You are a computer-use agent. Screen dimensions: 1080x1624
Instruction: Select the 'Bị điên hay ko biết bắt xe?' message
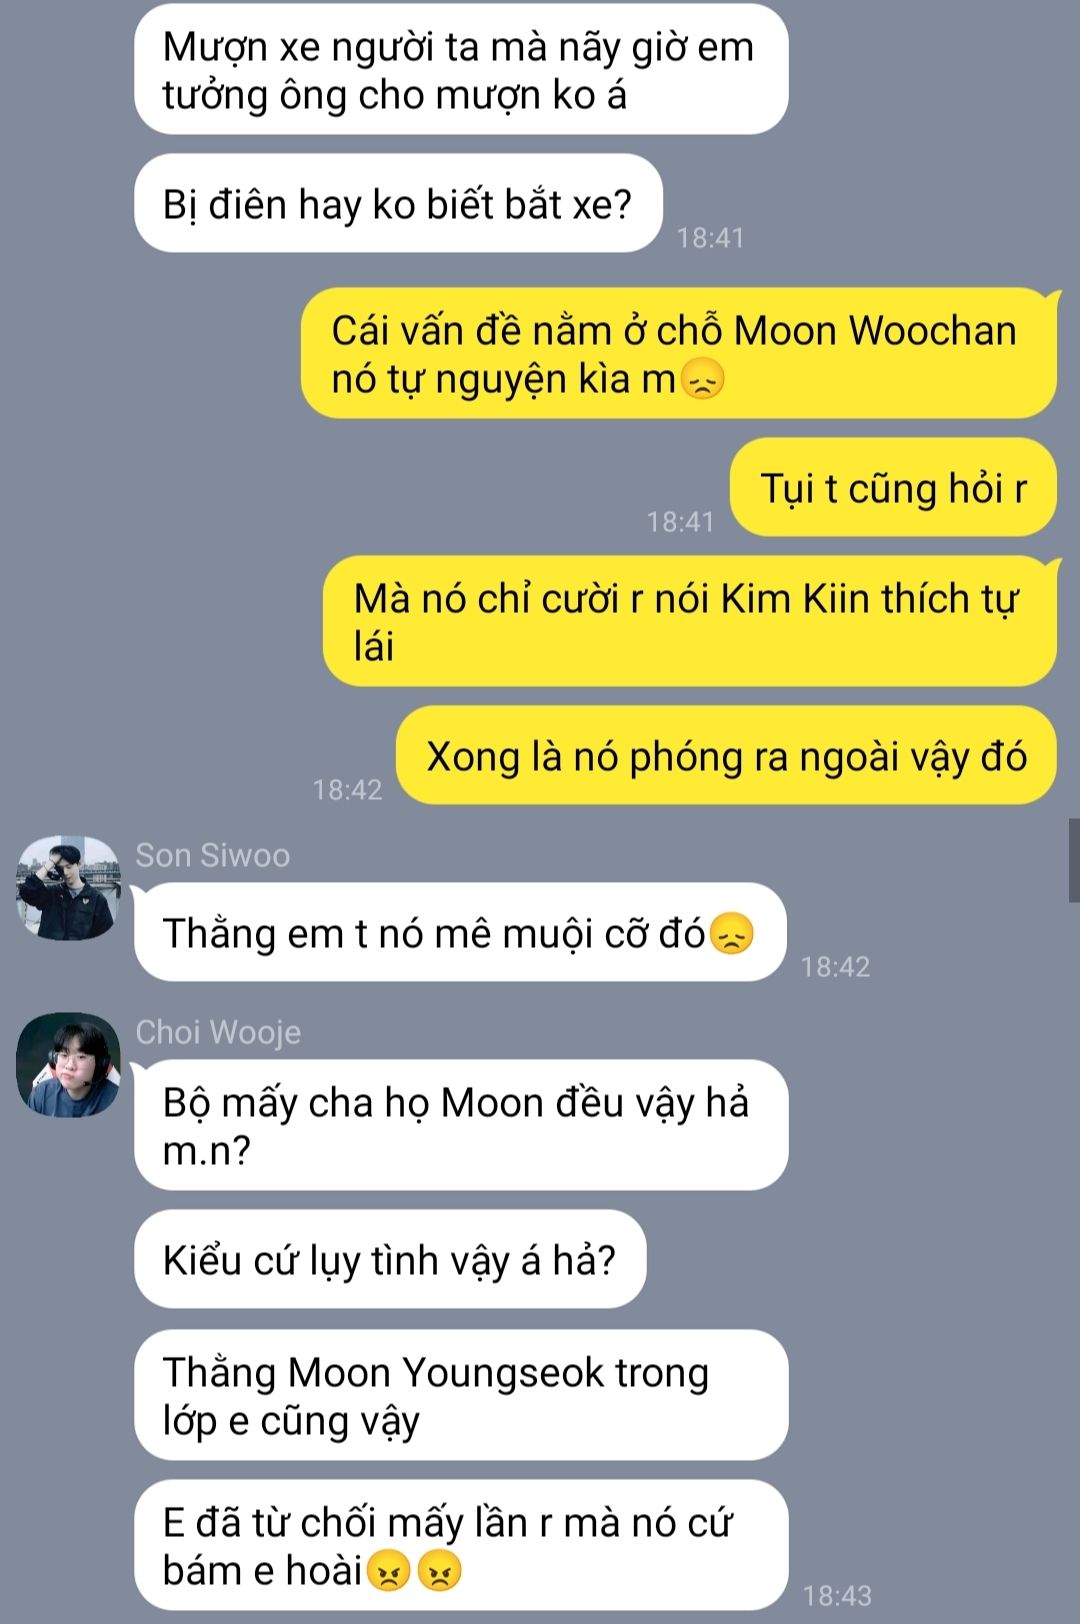[398, 203]
